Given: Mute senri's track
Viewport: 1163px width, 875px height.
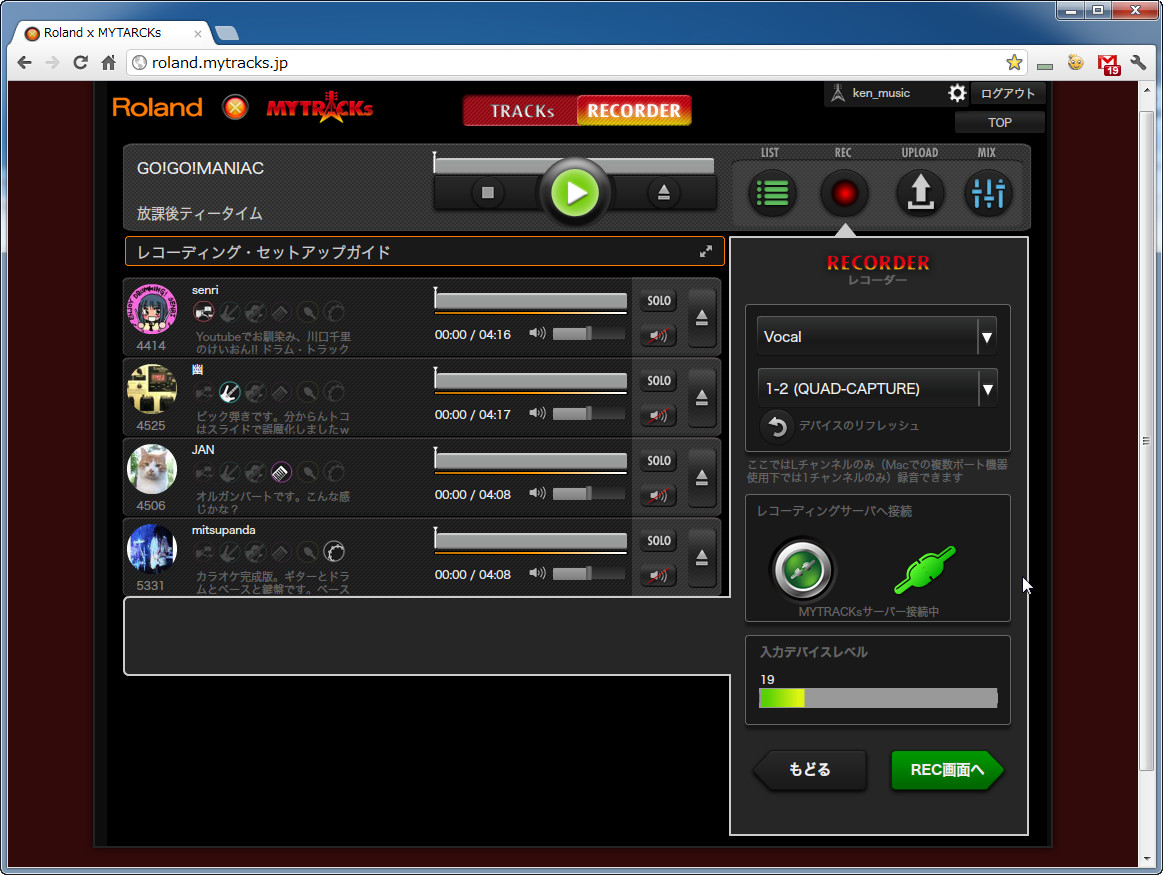Looking at the screenshot, I should pos(659,335).
